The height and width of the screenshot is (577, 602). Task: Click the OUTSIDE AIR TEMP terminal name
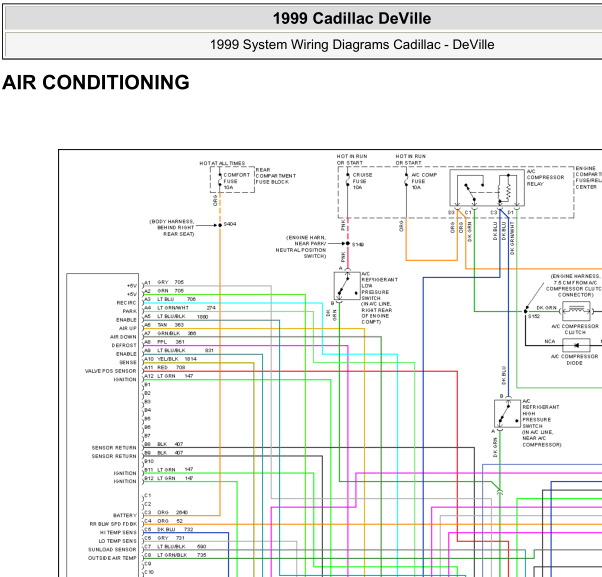pyautogui.click(x=112, y=558)
